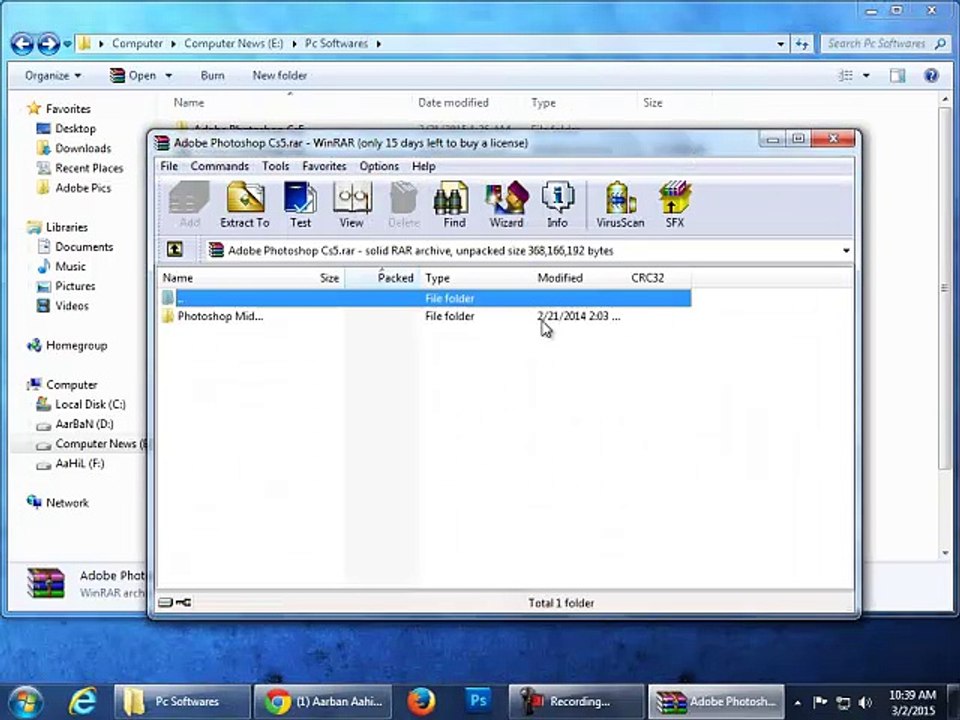
Task: Click Computer News (E:) in the address breadcrumb
Action: tap(233, 43)
